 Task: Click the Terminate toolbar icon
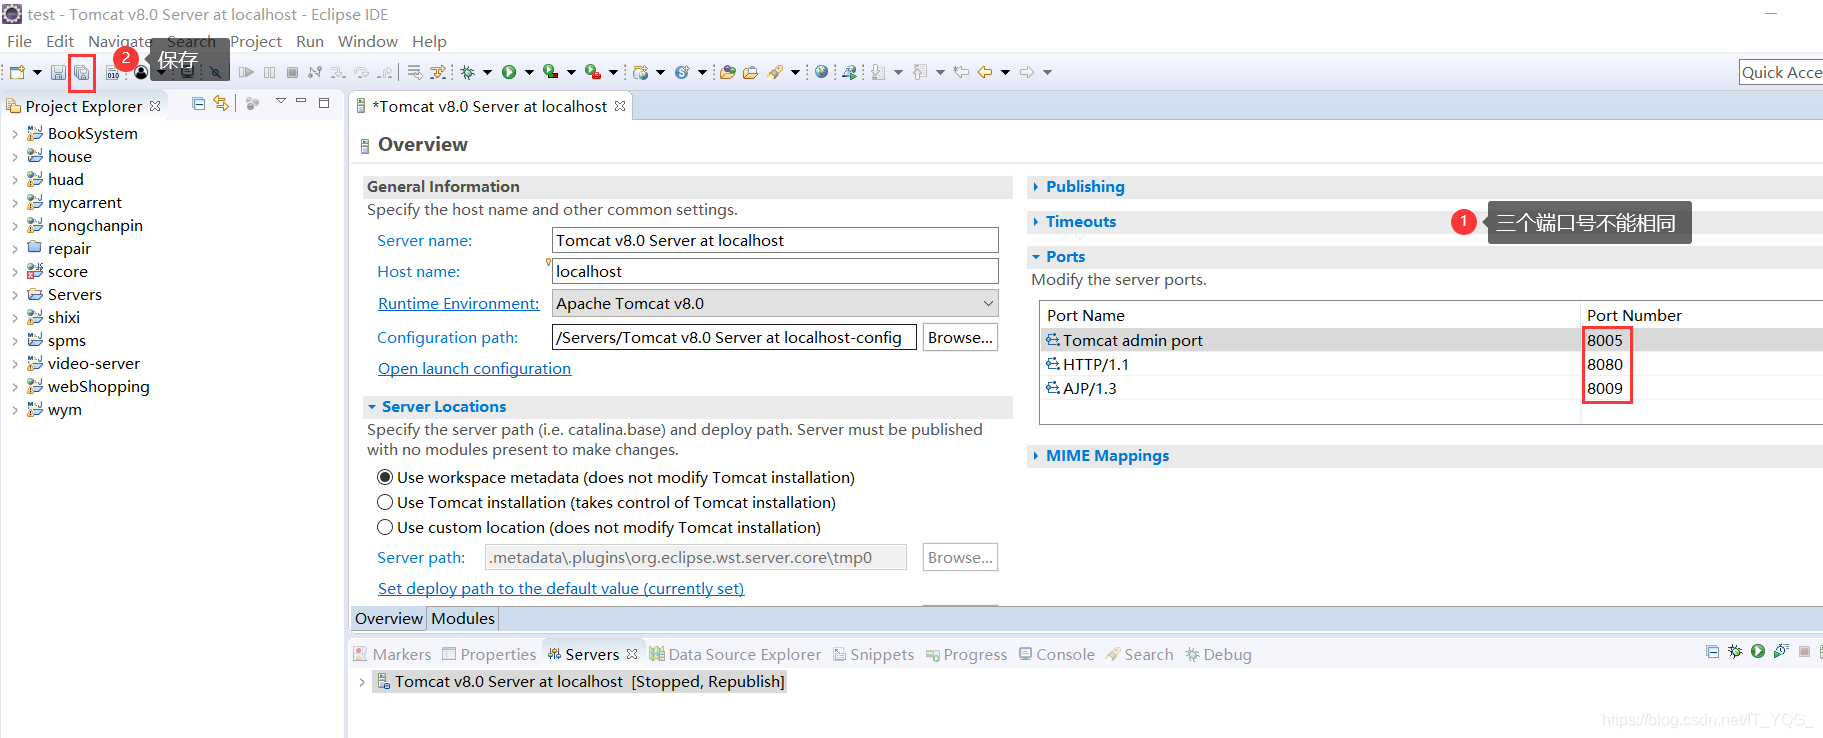pos(292,72)
